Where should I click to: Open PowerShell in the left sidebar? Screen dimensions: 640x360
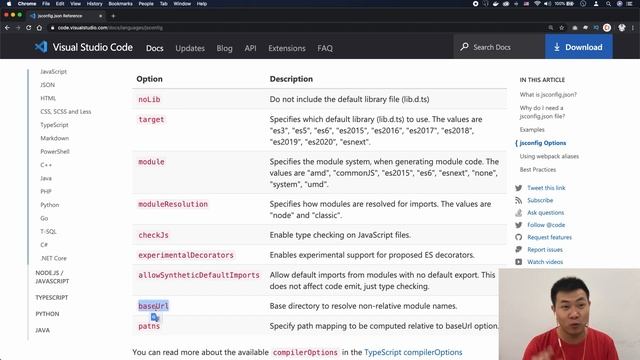point(55,151)
